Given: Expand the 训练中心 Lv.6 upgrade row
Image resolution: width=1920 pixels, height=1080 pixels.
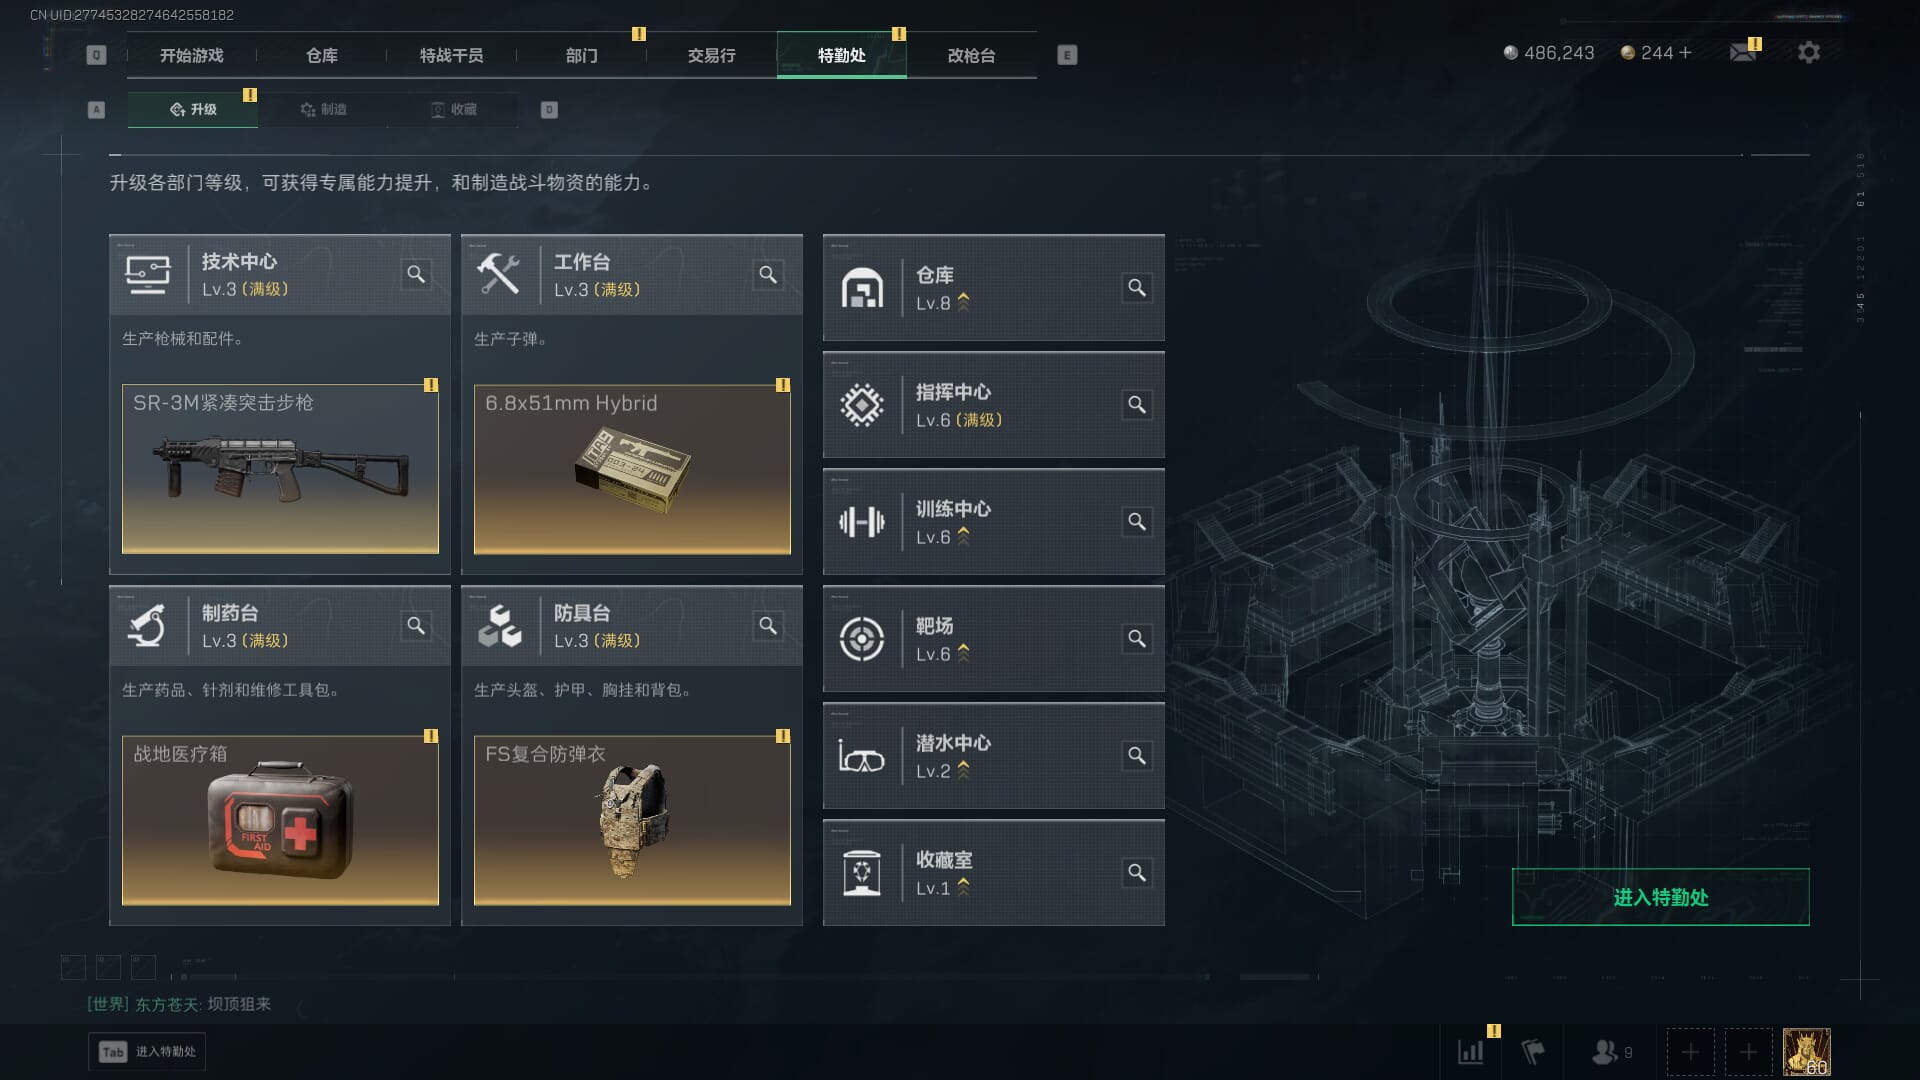Looking at the screenshot, I should point(993,522).
